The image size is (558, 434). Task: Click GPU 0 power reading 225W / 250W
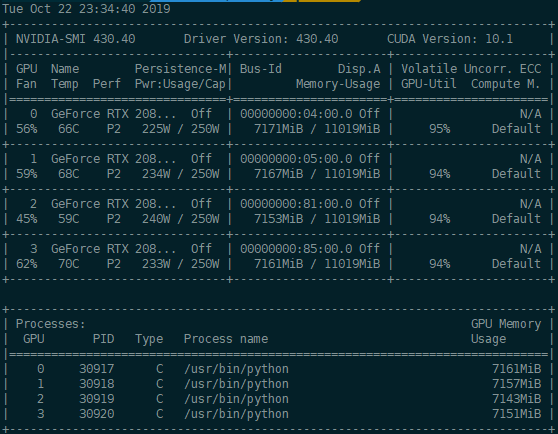click(x=180, y=129)
